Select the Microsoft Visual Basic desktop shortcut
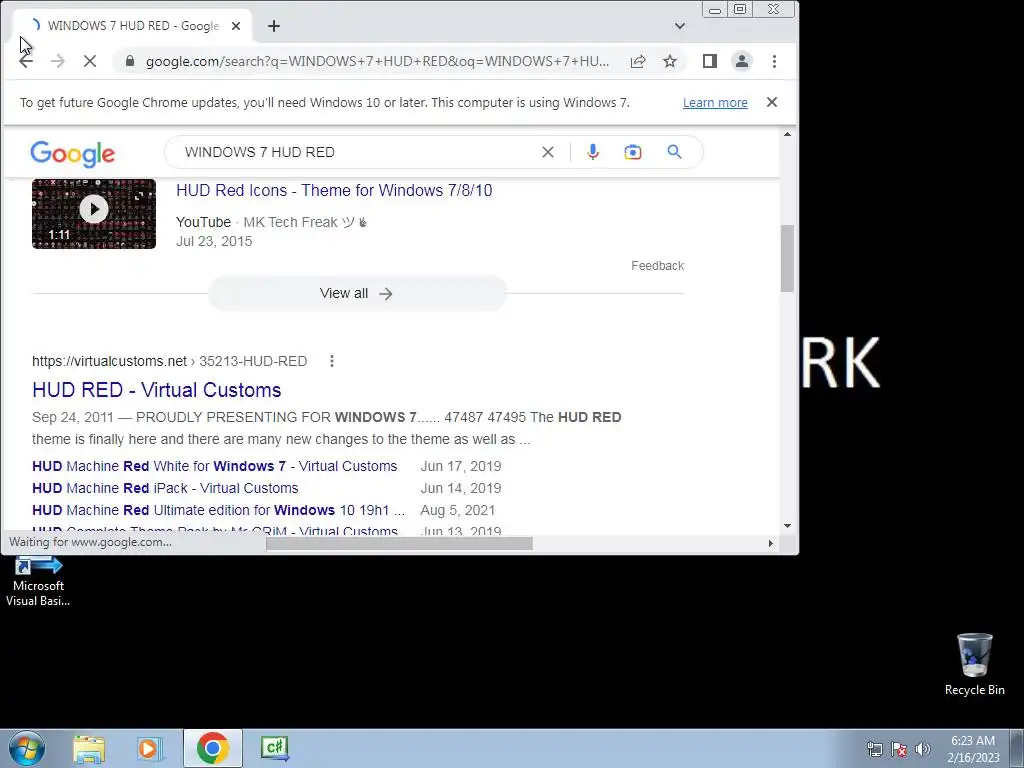This screenshot has width=1024, height=768. click(x=38, y=581)
